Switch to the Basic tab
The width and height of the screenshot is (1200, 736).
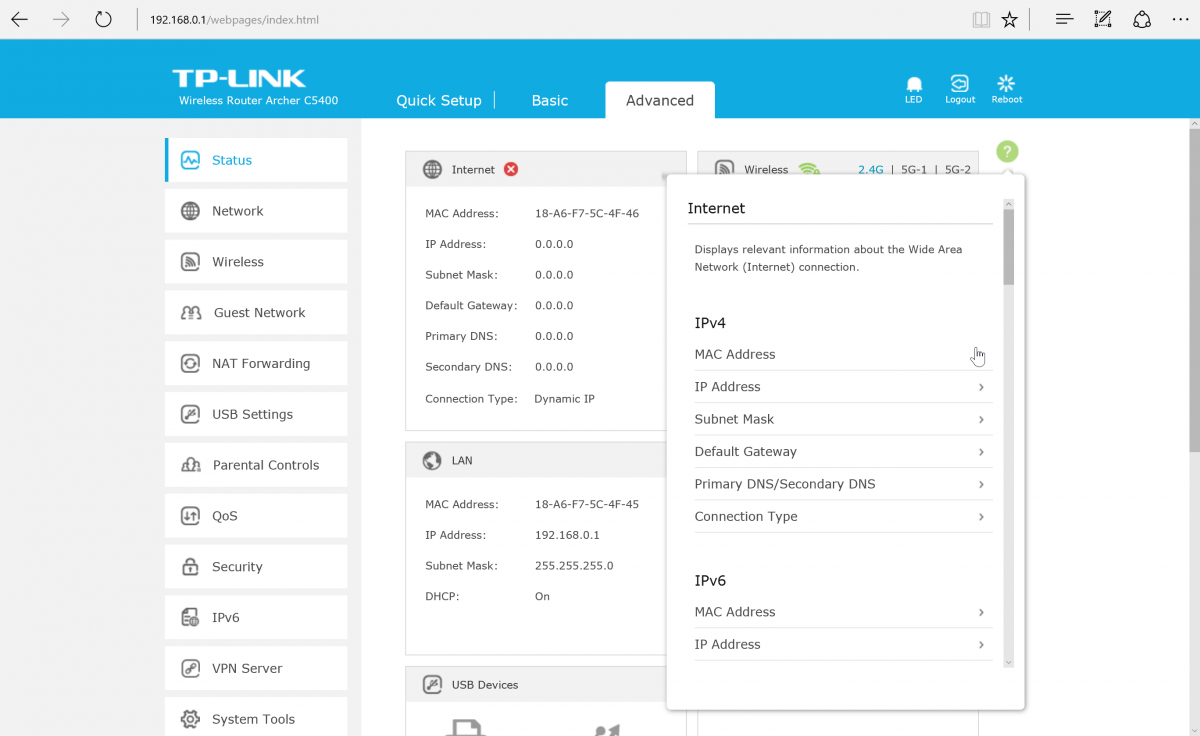click(549, 101)
